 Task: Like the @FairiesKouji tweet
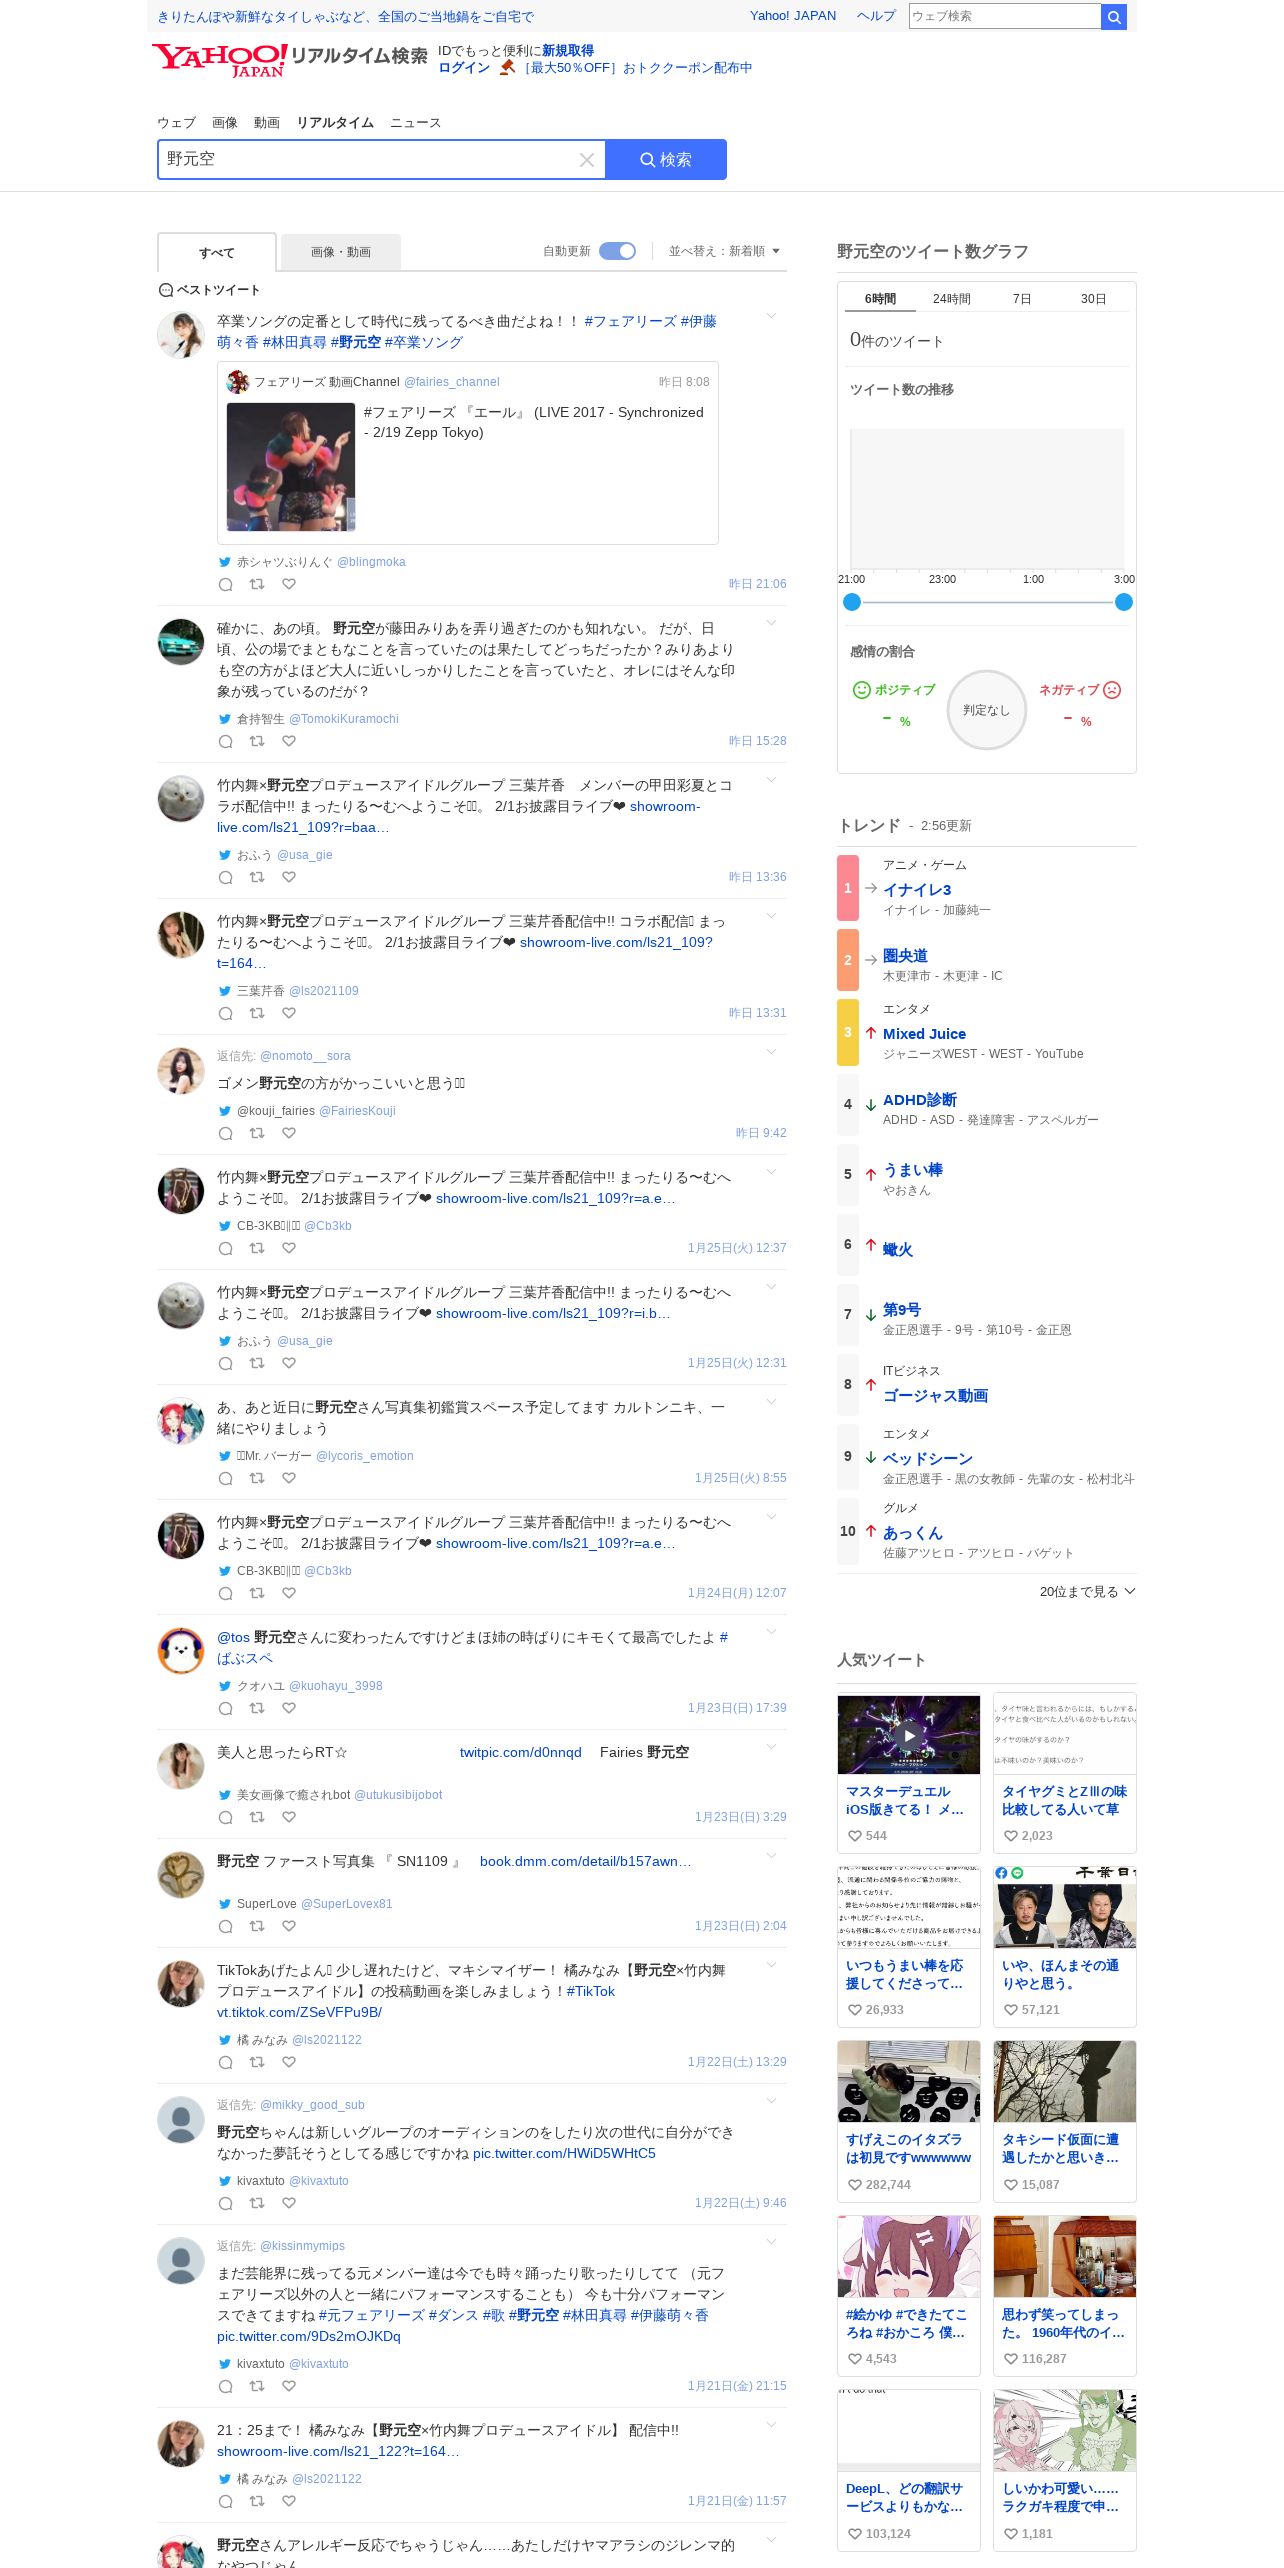(x=289, y=1133)
